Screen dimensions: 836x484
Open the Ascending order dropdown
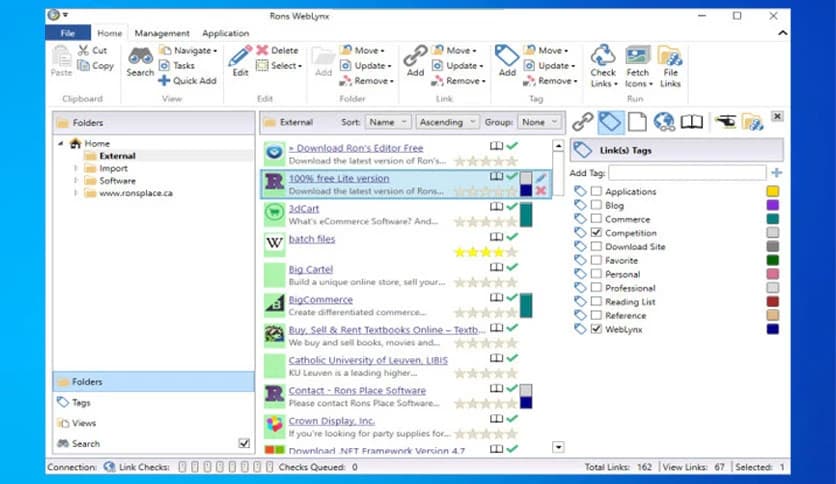coord(447,122)
